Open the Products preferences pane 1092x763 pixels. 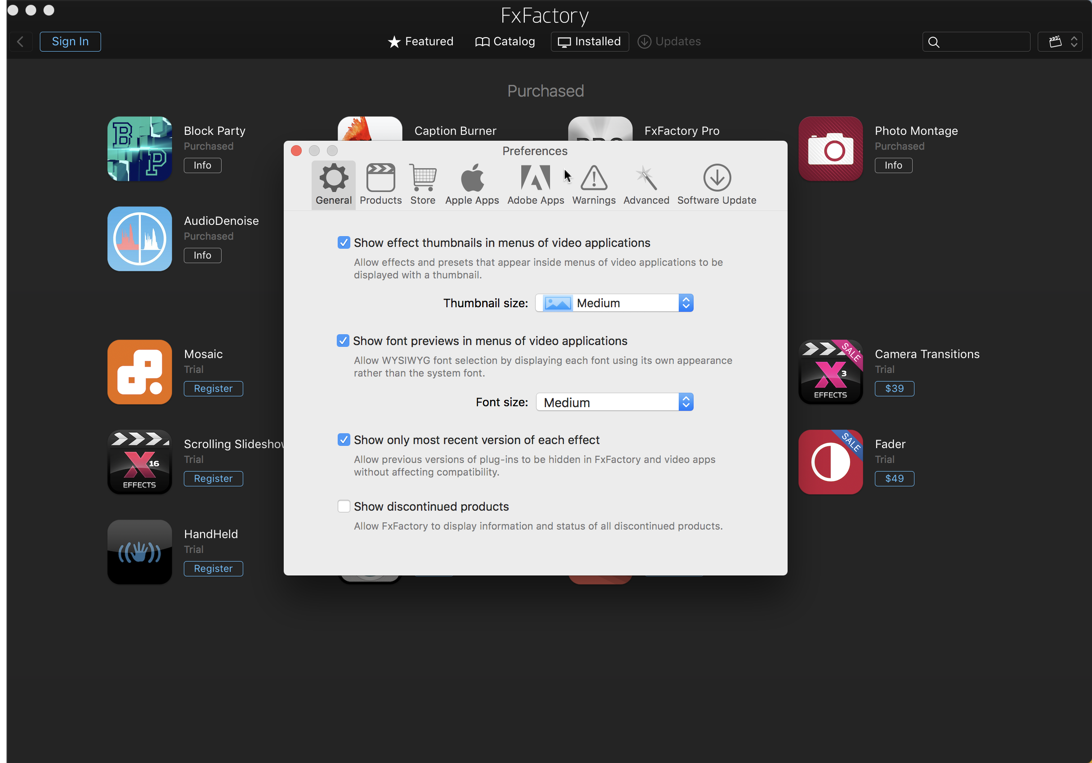[x=380, y=185]
